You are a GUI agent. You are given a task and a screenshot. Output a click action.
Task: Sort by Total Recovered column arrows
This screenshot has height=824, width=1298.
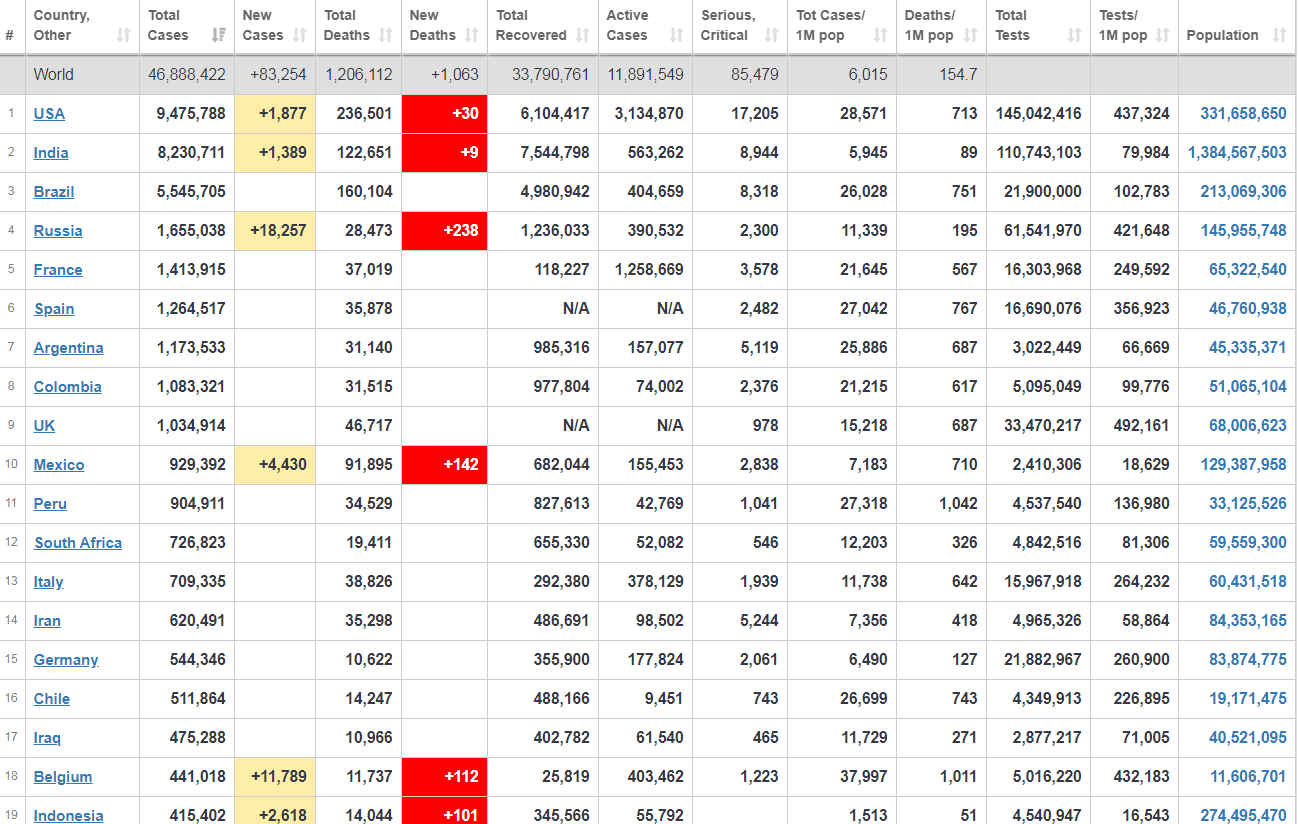tap(582, 35)
